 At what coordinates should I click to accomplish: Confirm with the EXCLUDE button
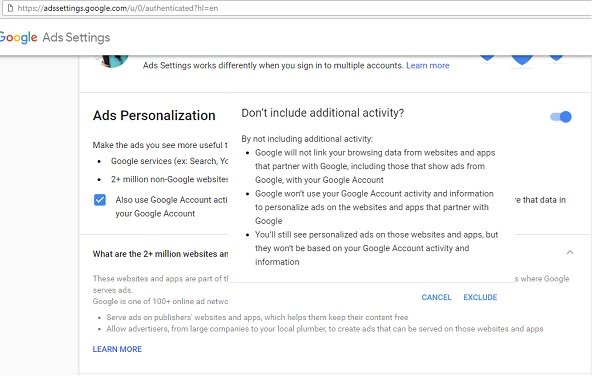coord(480,297)
